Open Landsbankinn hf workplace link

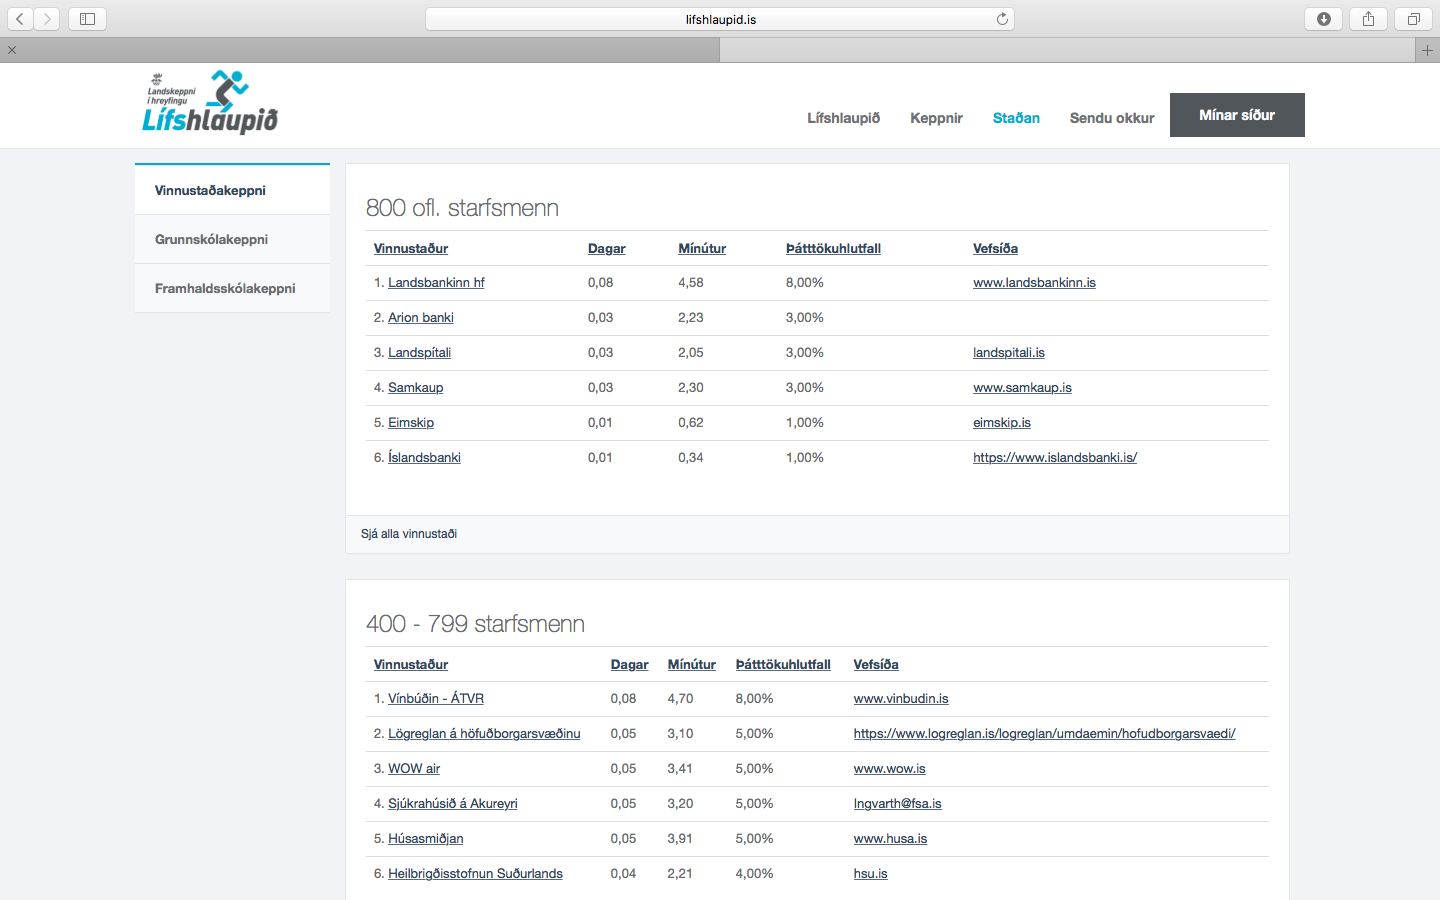(436, 283)
